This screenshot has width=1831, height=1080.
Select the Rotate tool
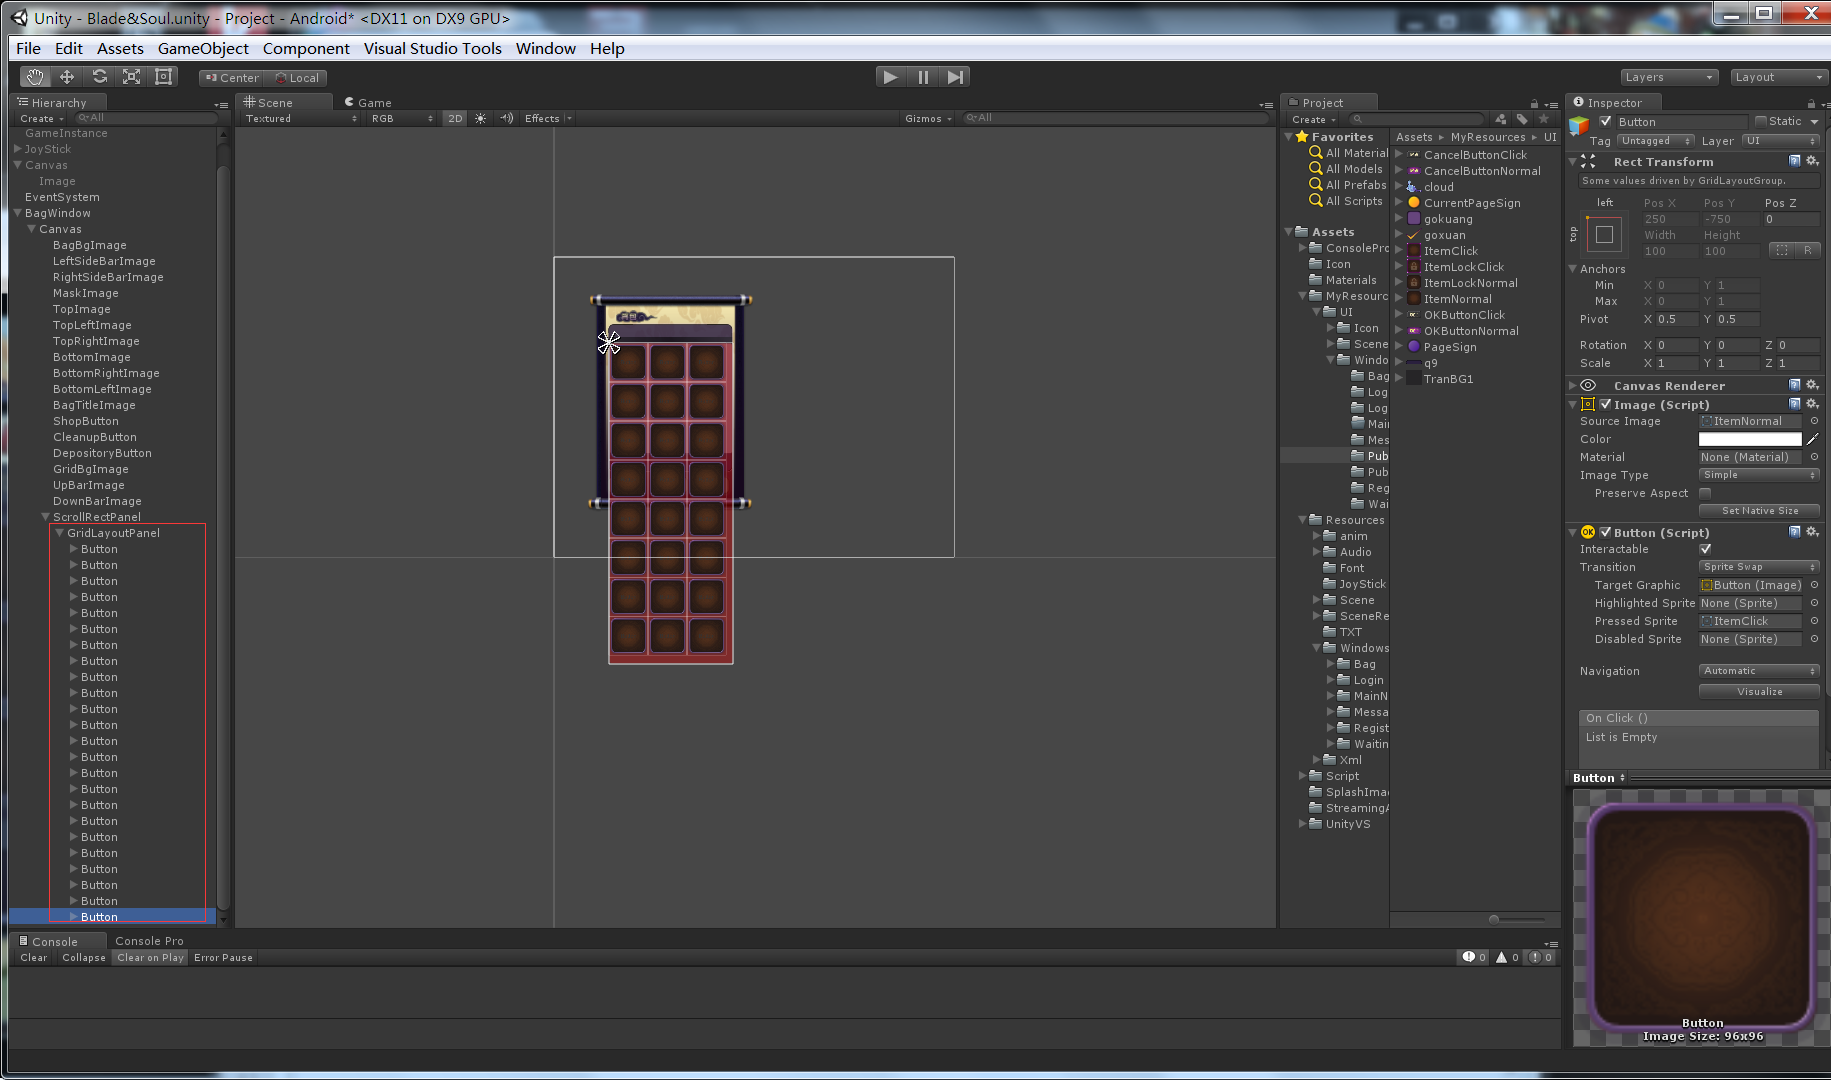pos(99,76)
